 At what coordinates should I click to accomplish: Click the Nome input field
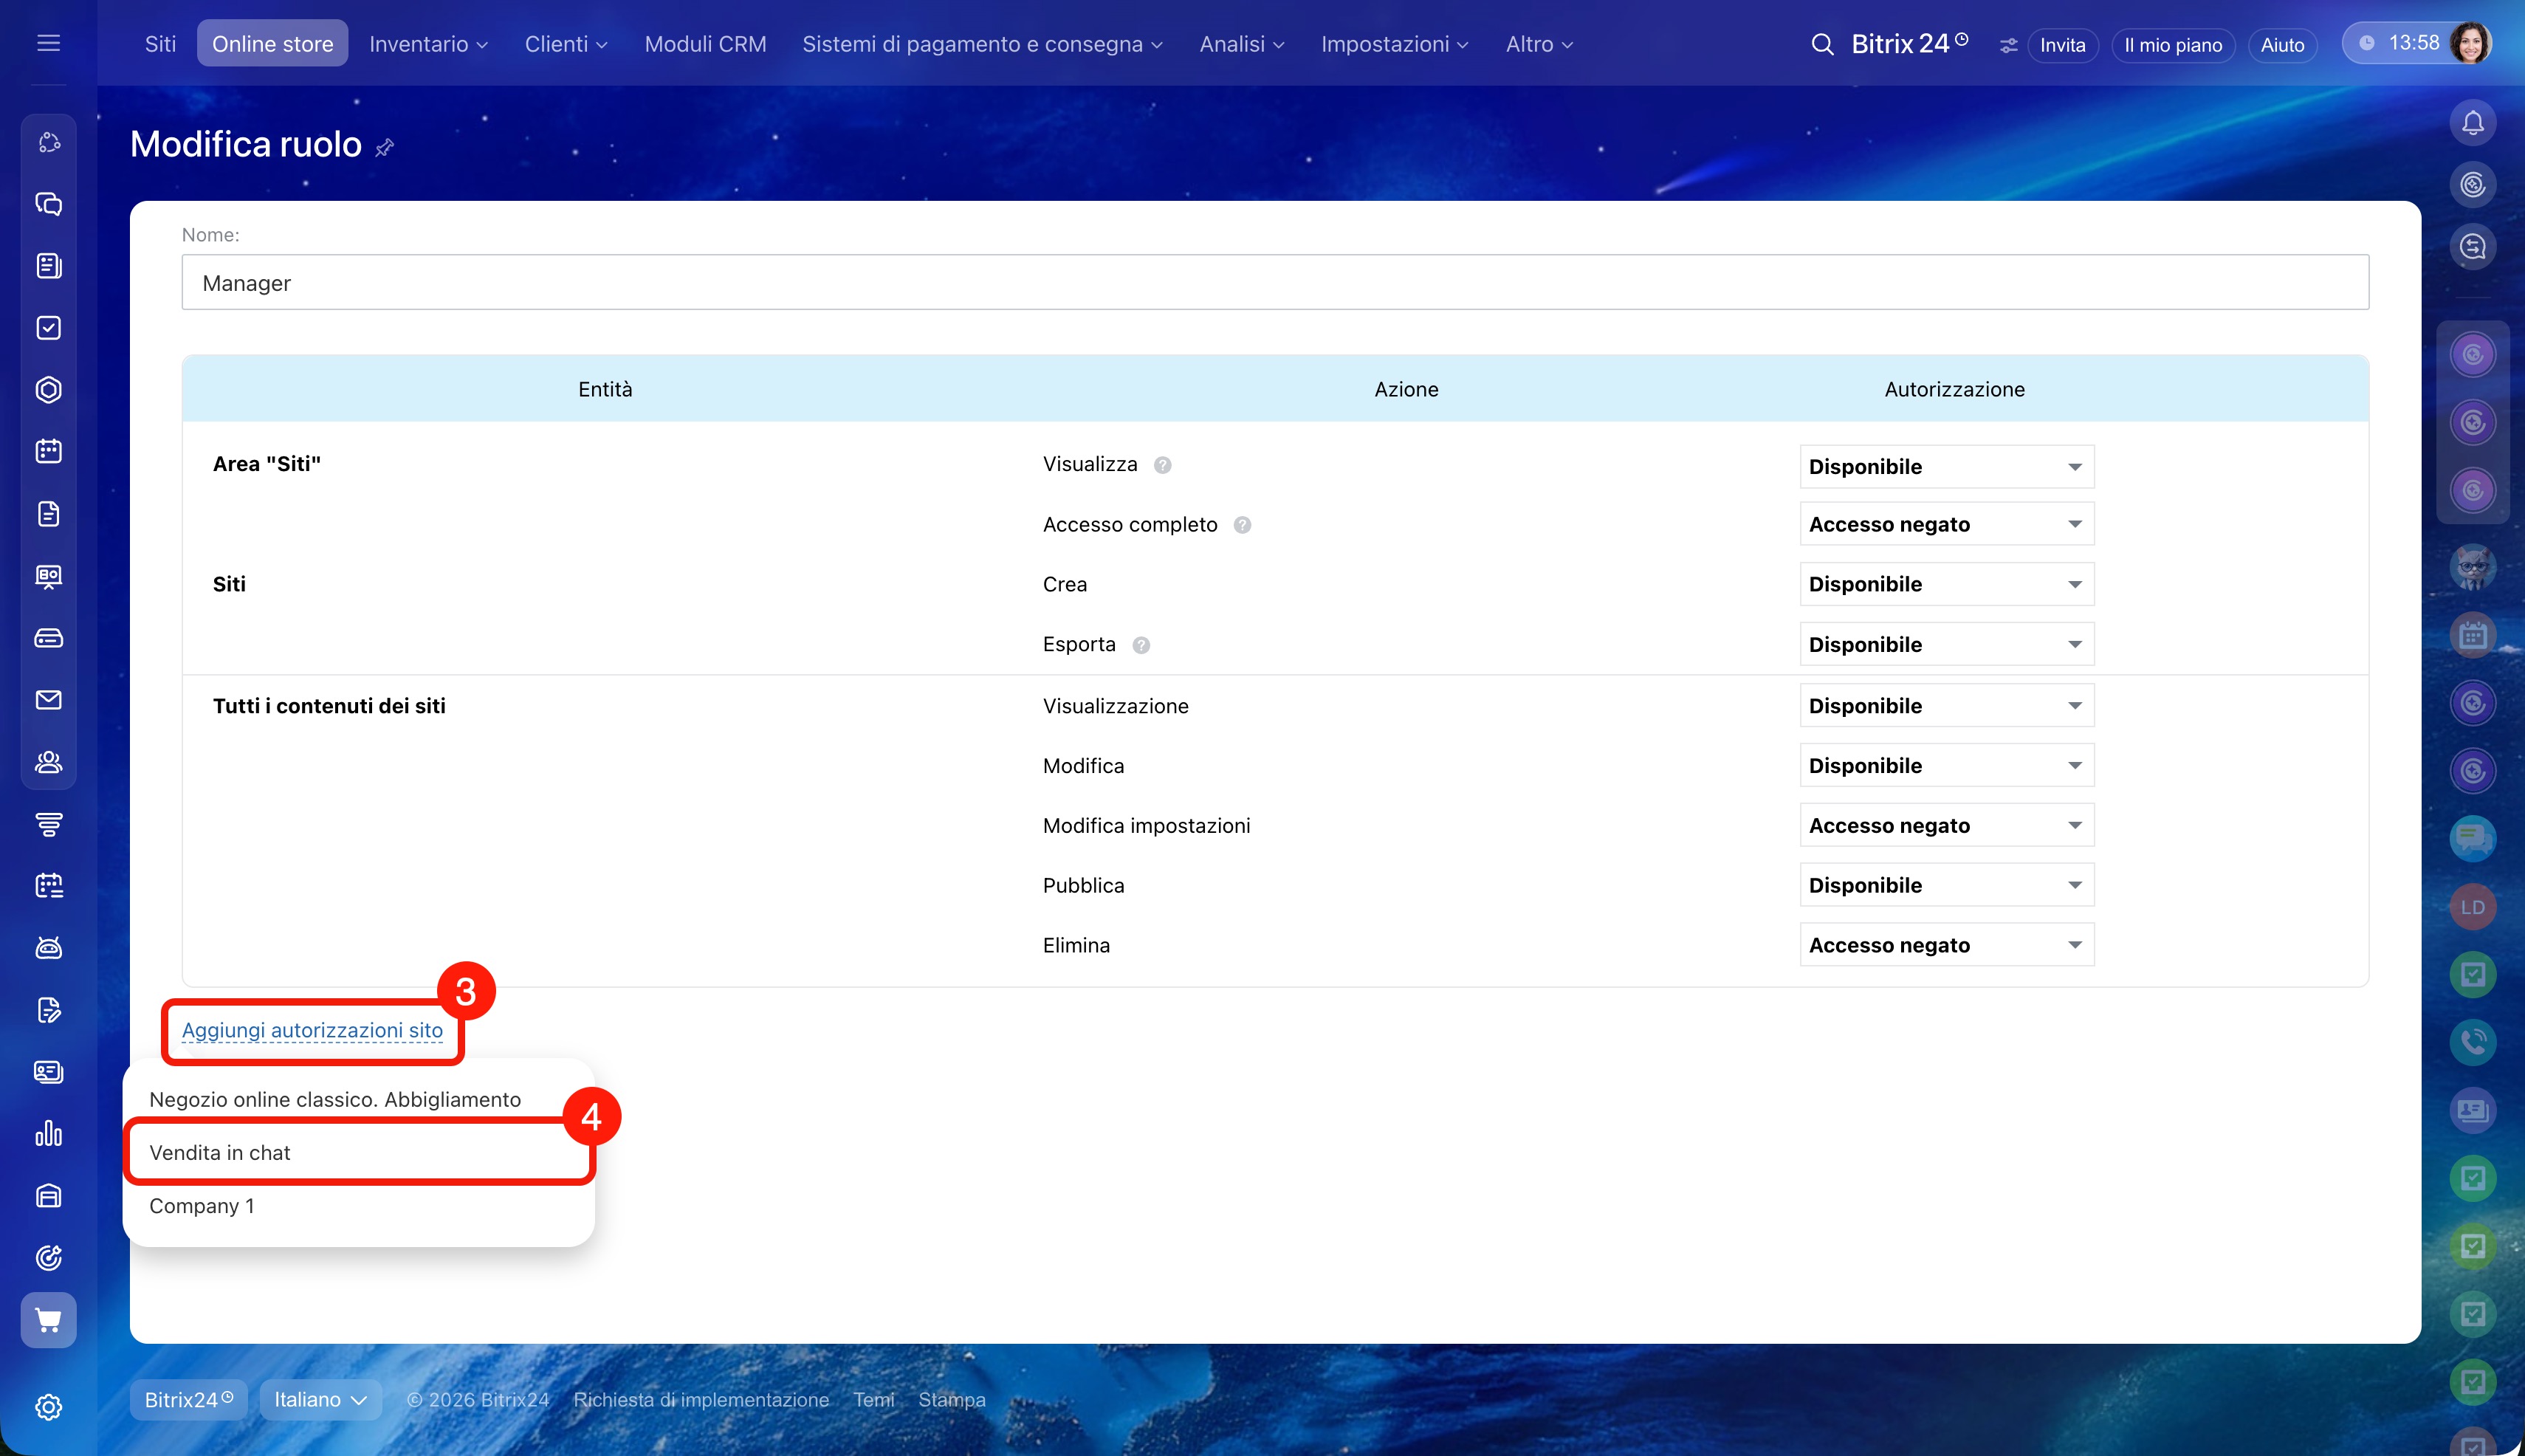(x=1274, y=283)
